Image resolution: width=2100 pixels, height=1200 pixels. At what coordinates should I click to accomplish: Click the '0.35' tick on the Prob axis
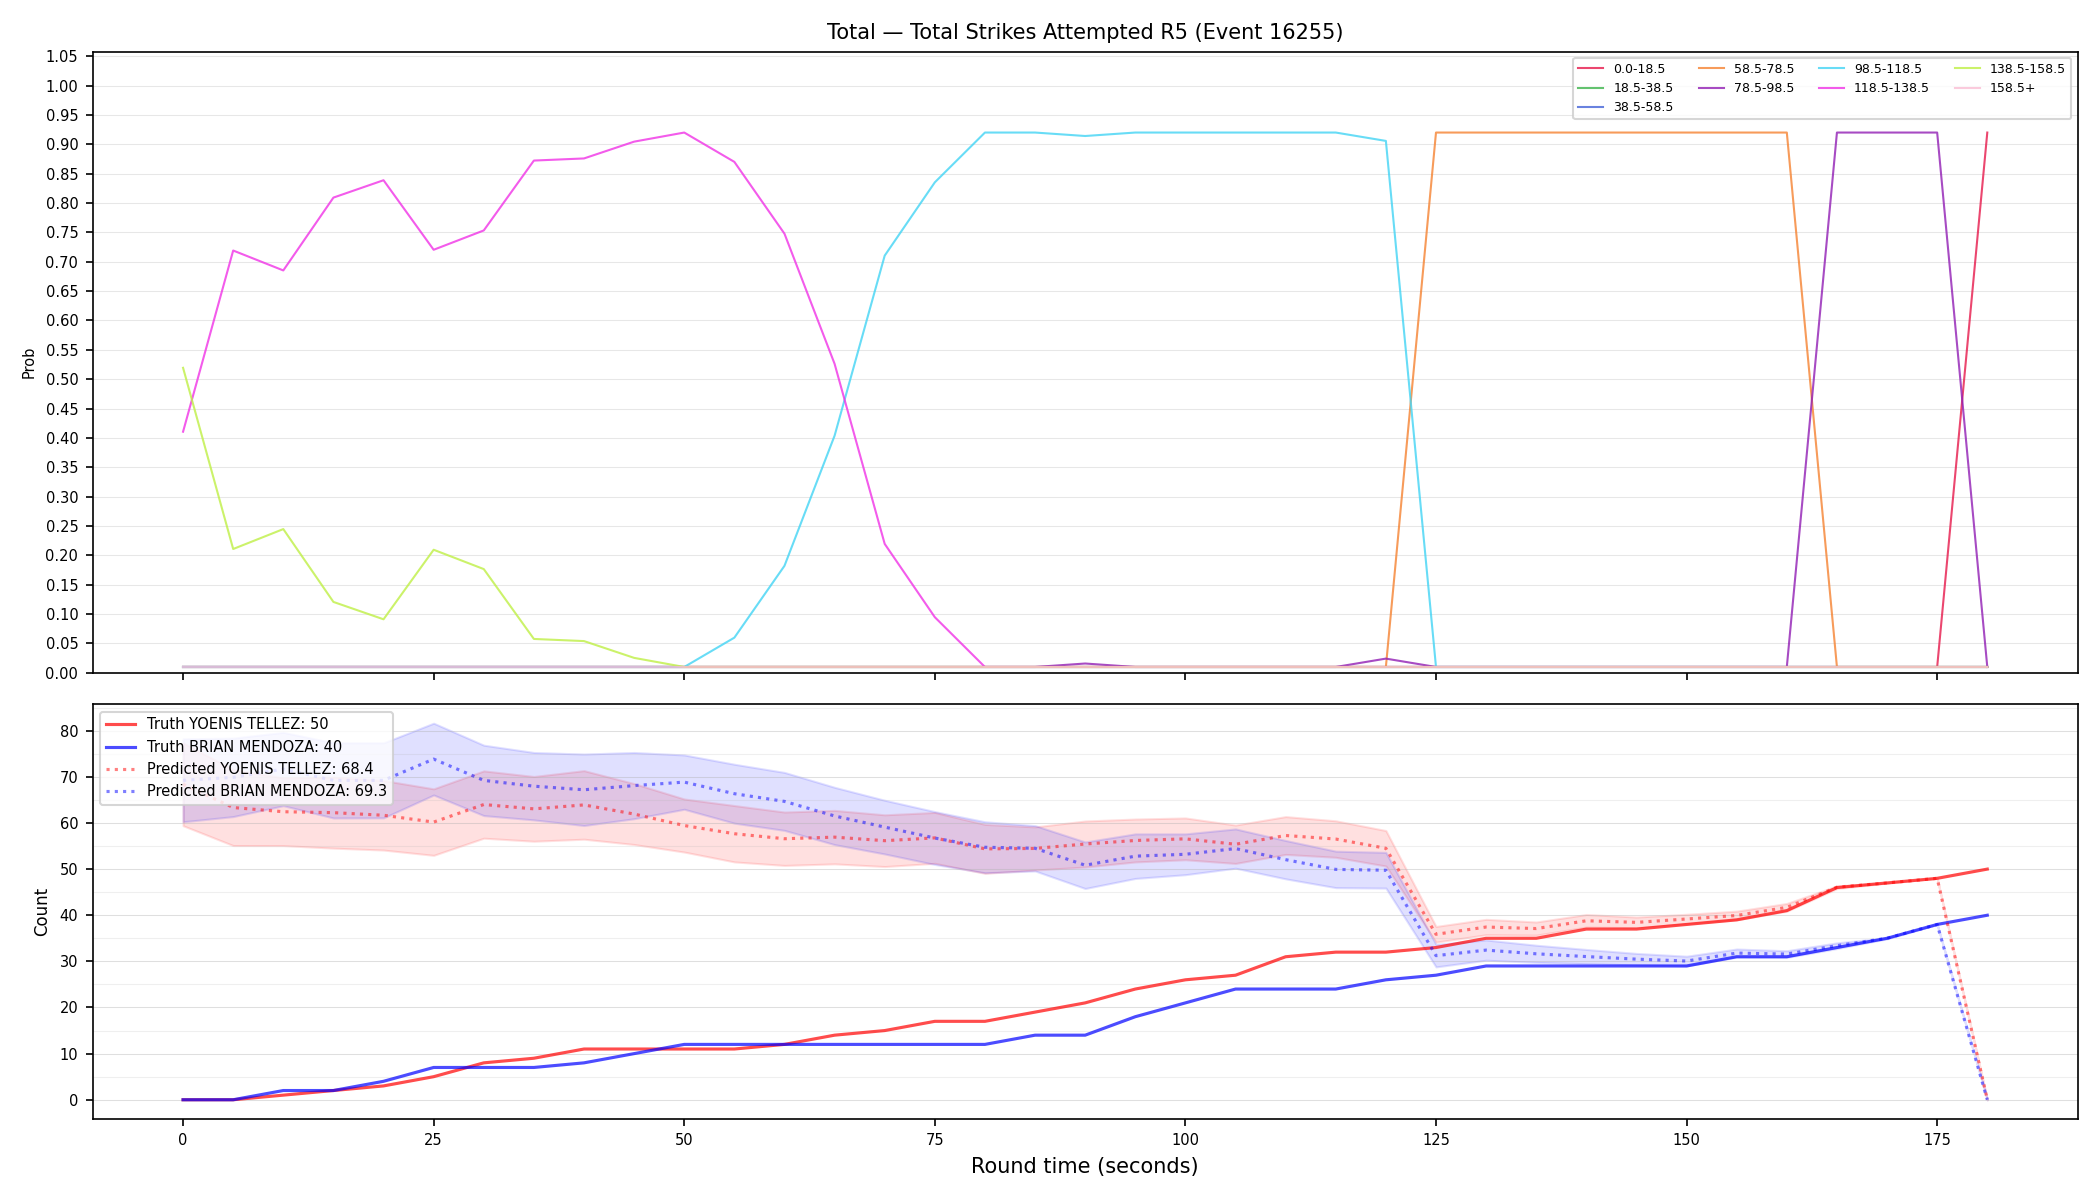point(62,468)
